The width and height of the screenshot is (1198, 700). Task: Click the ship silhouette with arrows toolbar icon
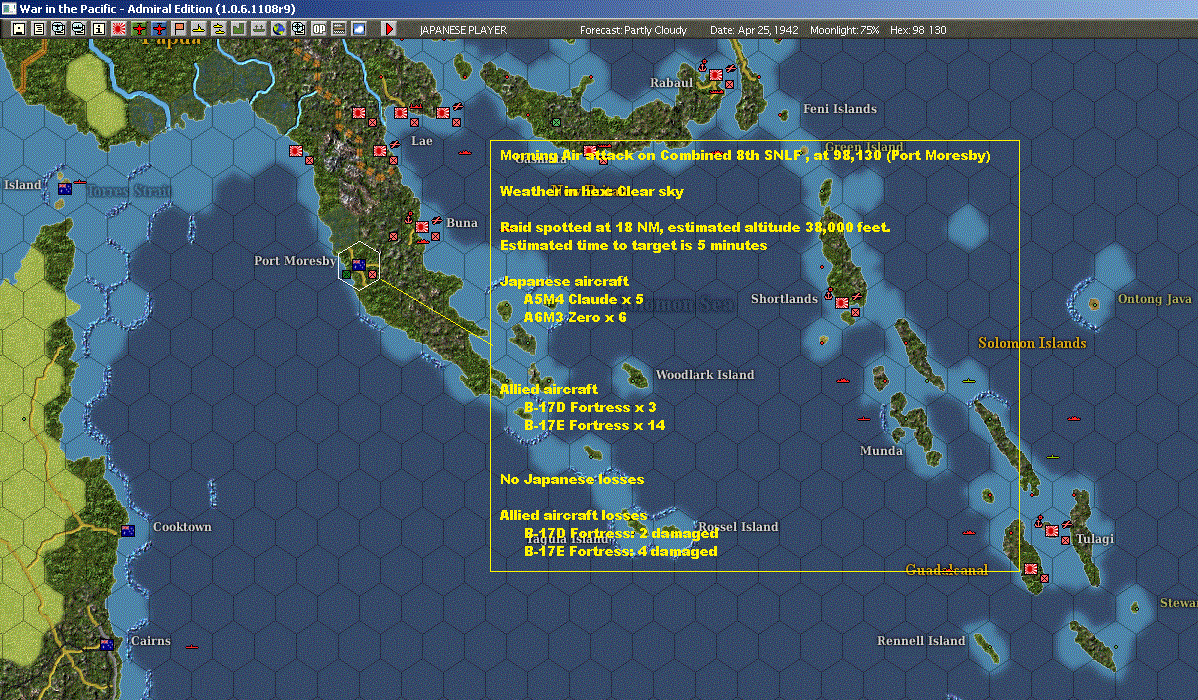click(x=258, y=29)
